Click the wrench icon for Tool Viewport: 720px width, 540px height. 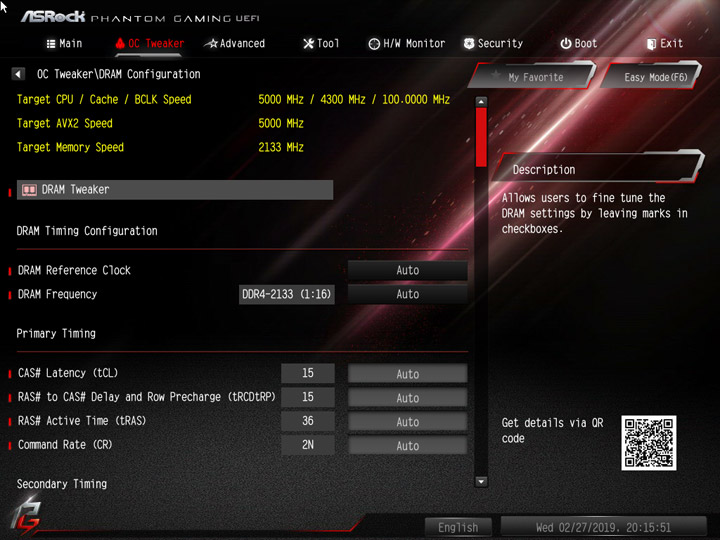[x=309, y=44]
